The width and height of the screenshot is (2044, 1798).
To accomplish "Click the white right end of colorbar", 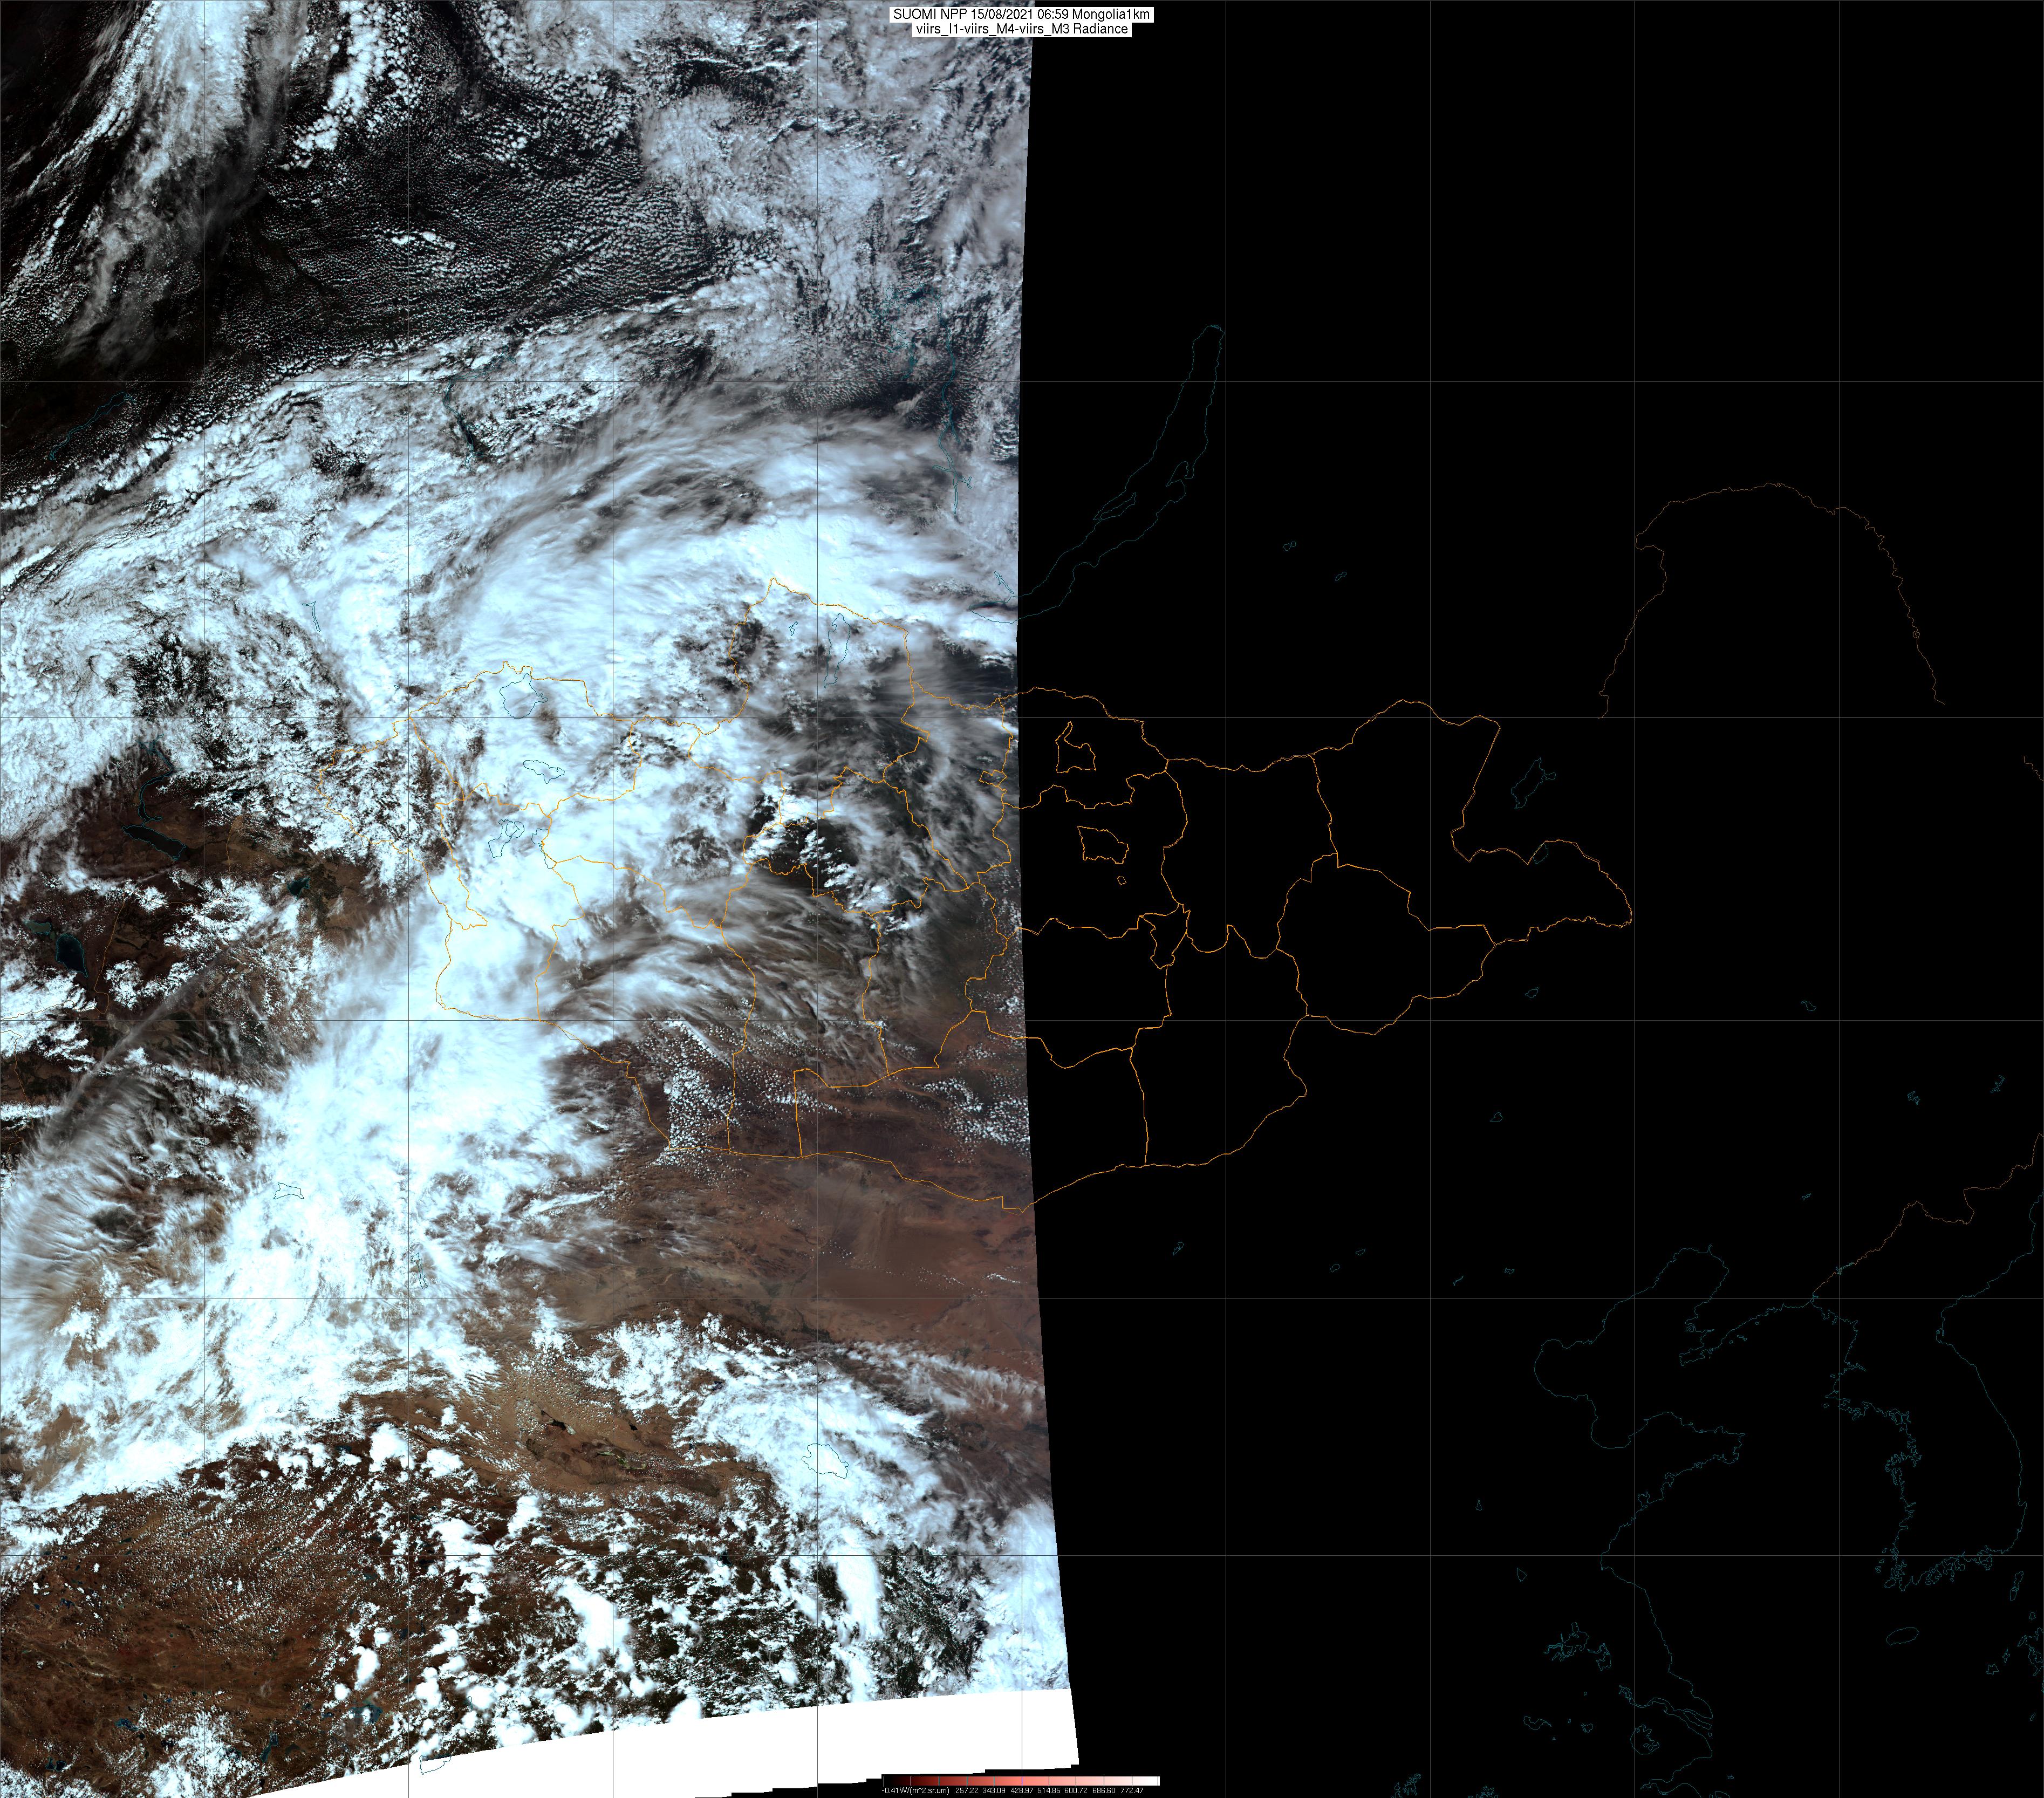I will pyautogui.click(x=1152, y=1781).
